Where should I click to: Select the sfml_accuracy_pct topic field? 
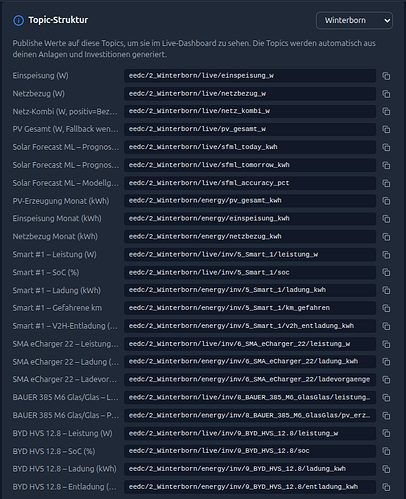click(250, 183)
